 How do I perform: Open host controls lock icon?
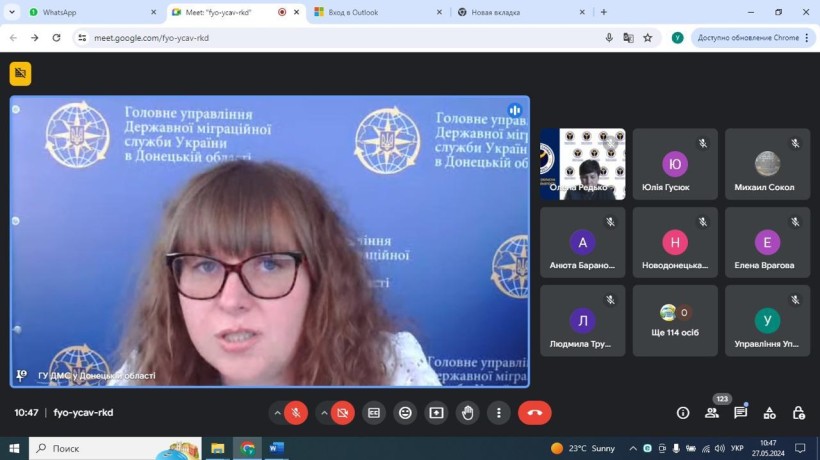(799, 413)
